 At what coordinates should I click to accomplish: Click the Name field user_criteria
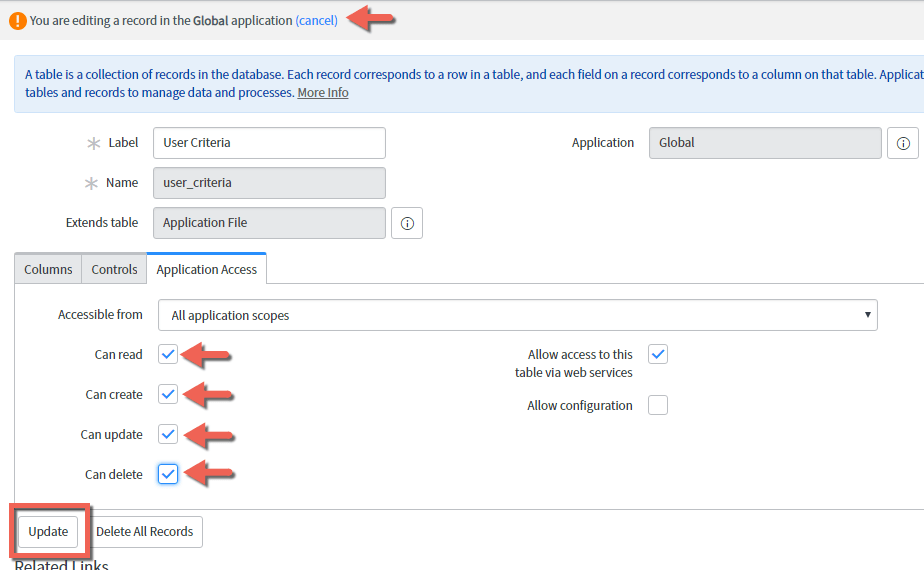269,183
